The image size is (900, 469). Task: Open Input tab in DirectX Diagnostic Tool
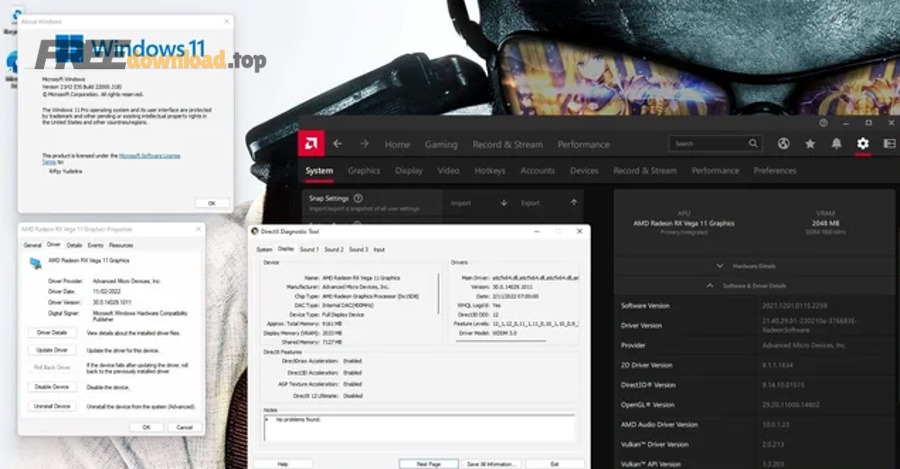(379, 250)
